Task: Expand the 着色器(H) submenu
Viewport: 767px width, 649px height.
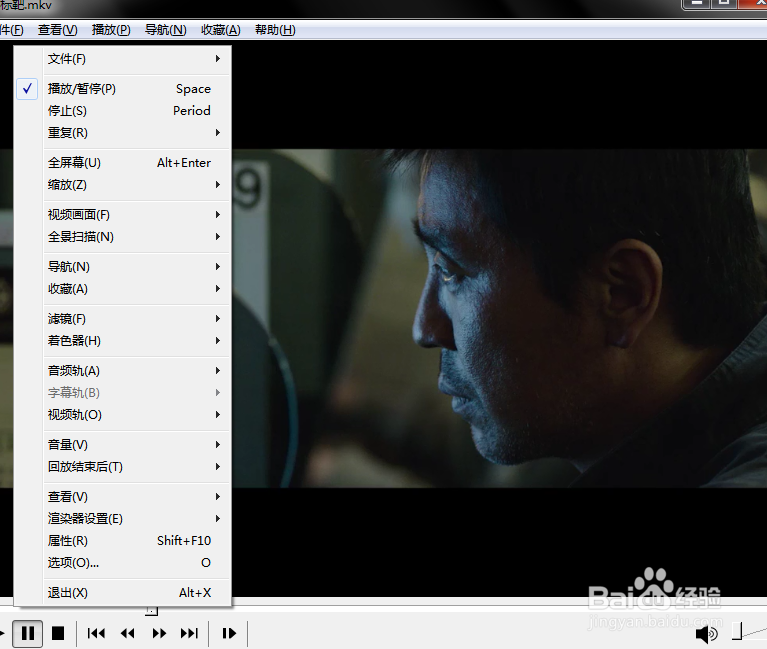Action: click(122, 341)
